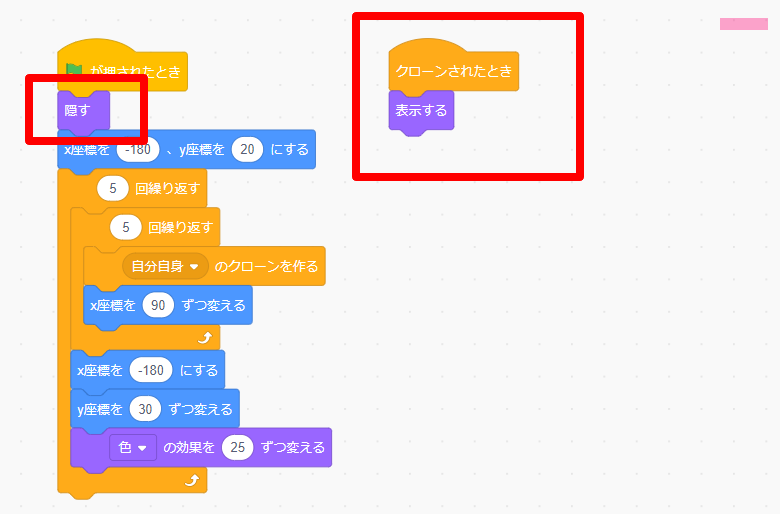Select the 隠す hide block

click(x=84, y=110)
